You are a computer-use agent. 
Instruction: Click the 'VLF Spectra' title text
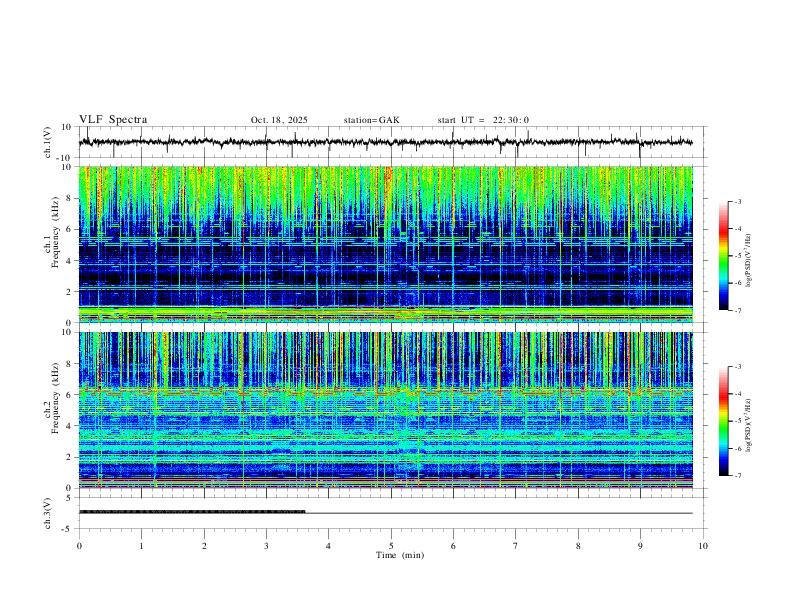click(113, 120)
